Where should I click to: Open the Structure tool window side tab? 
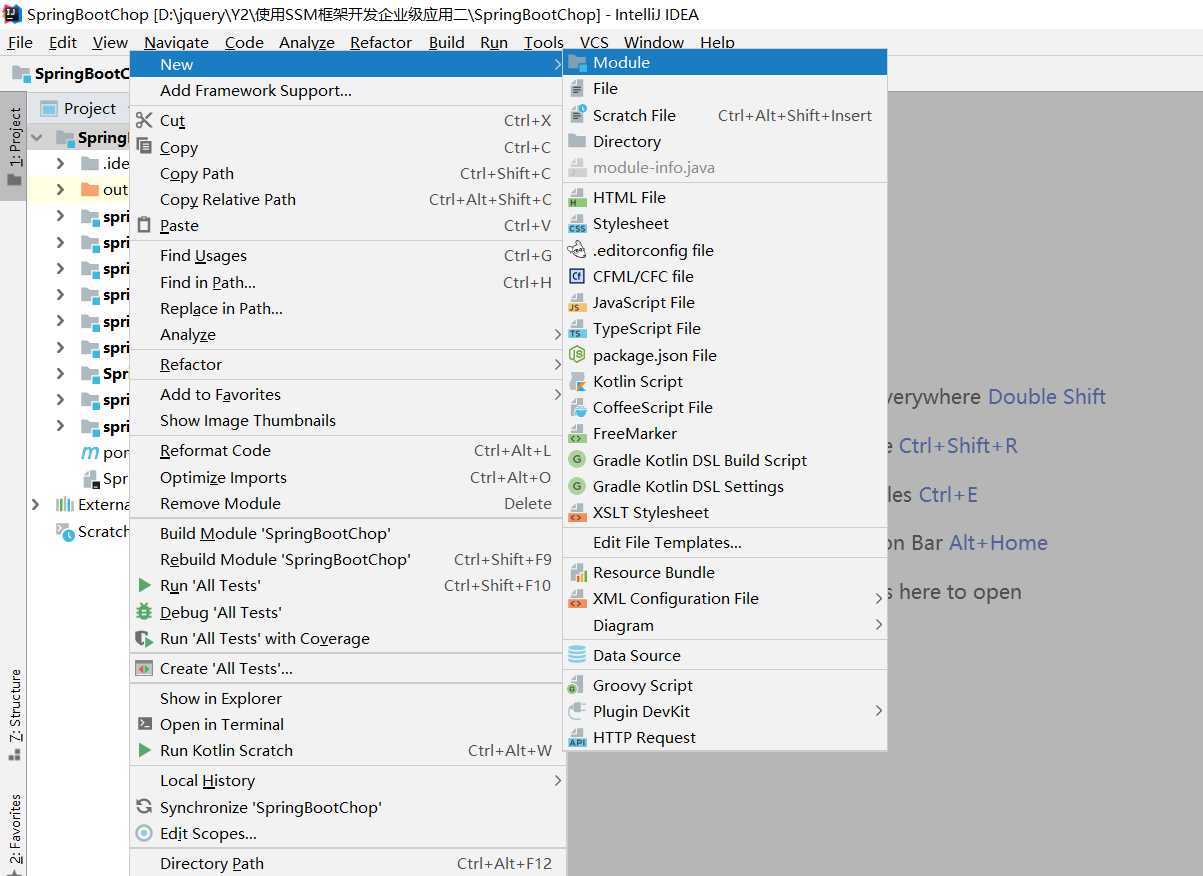point(14,714)
